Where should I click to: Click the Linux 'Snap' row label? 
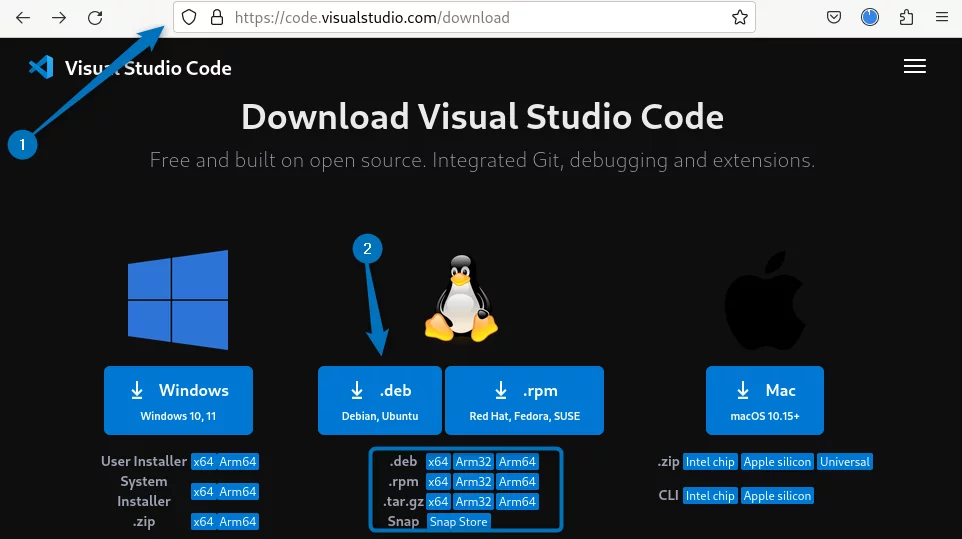pyautogui.click(x=403, y=521)
